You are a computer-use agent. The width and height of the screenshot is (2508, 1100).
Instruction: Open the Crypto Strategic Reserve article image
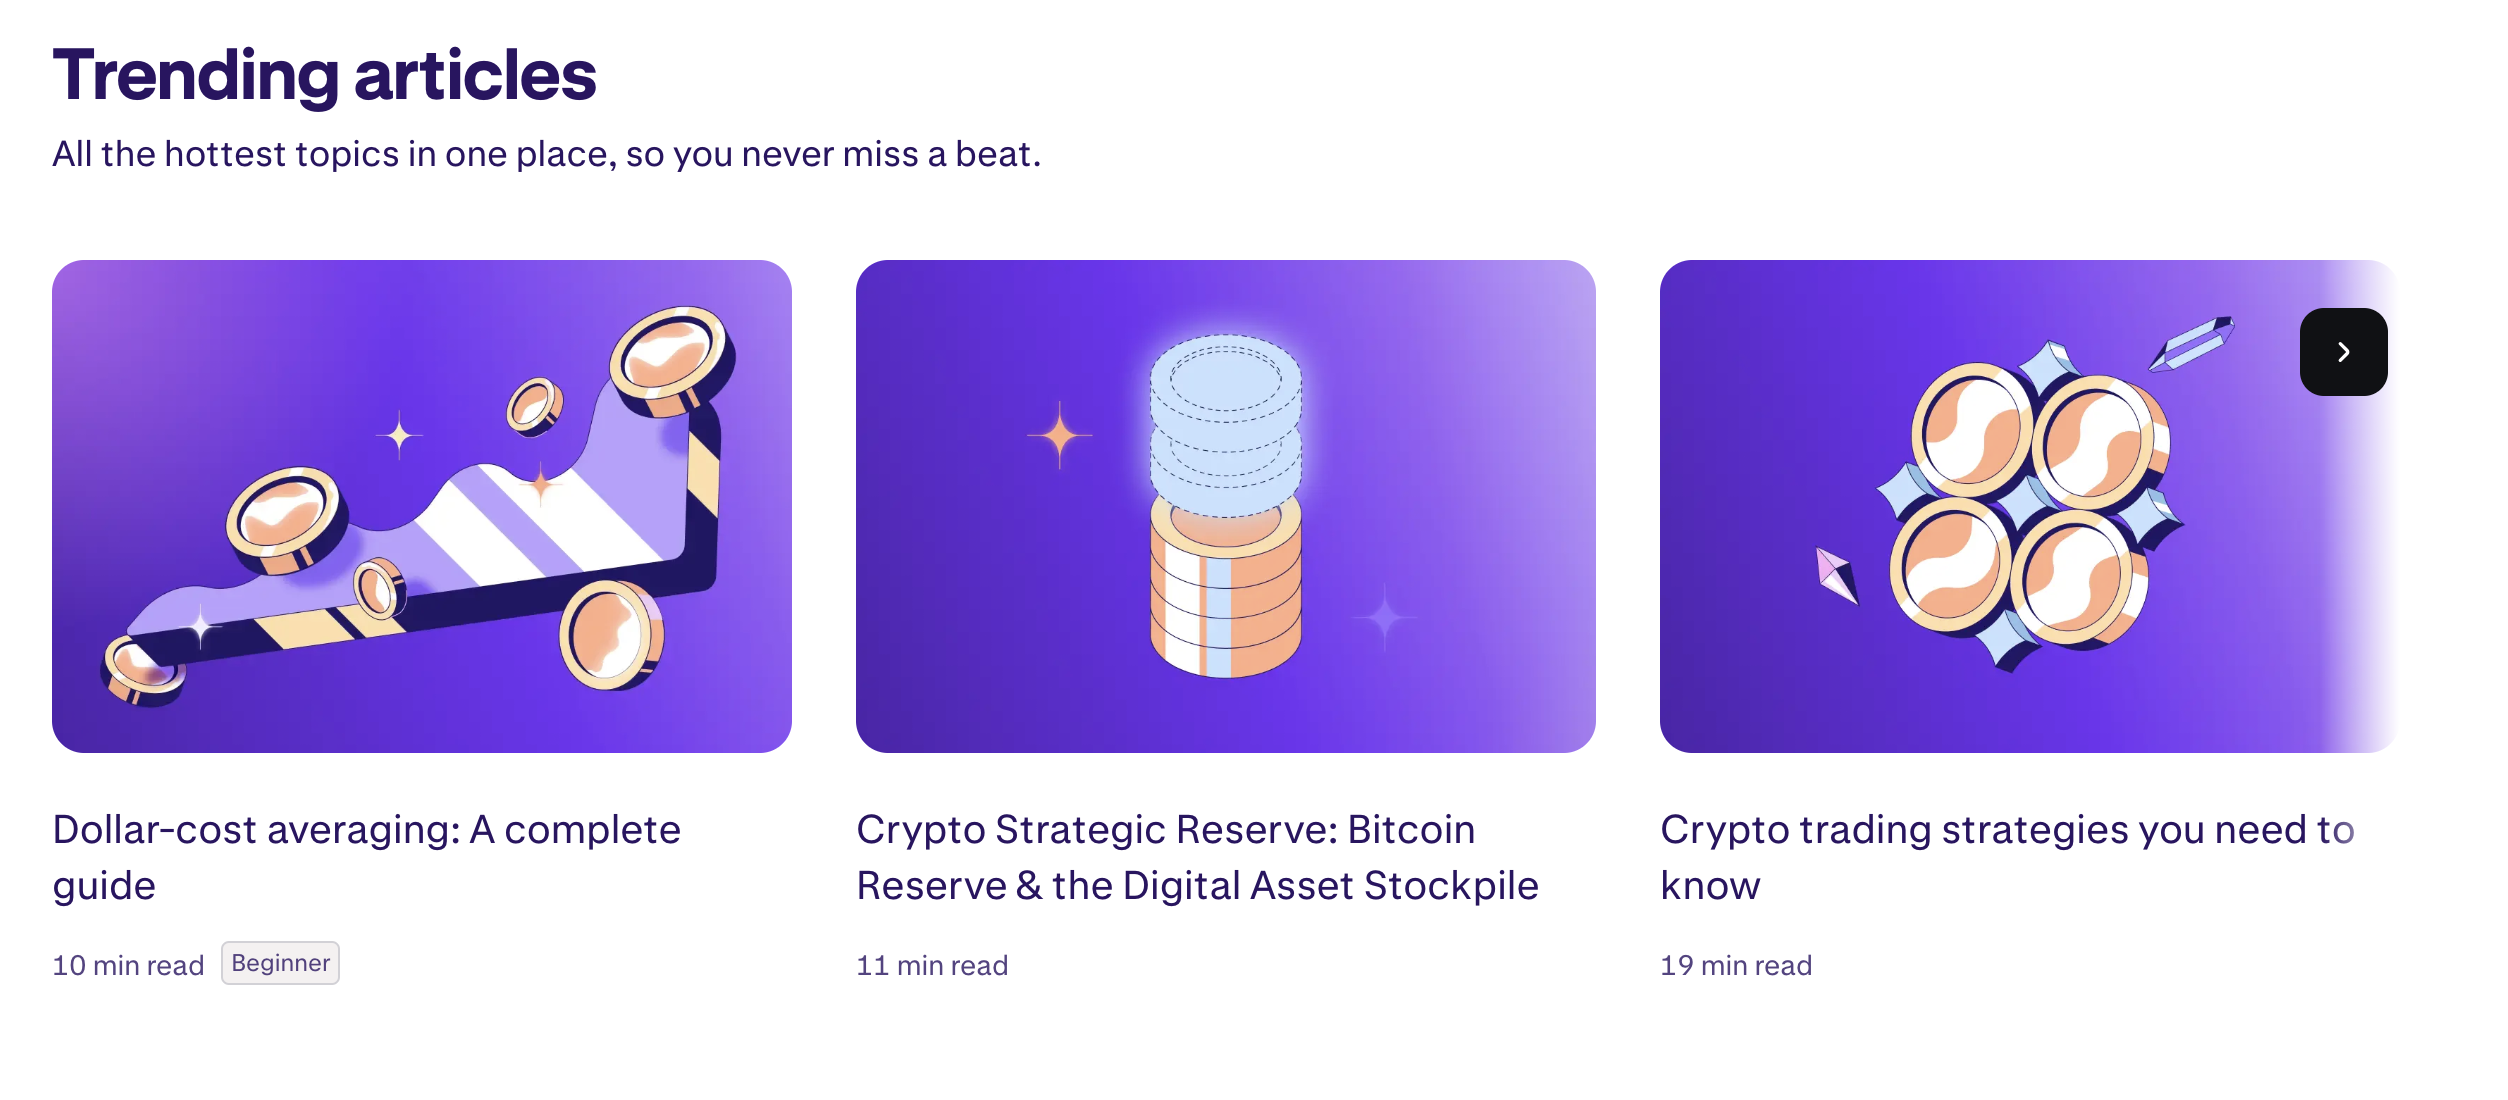tap(1226, 506)
